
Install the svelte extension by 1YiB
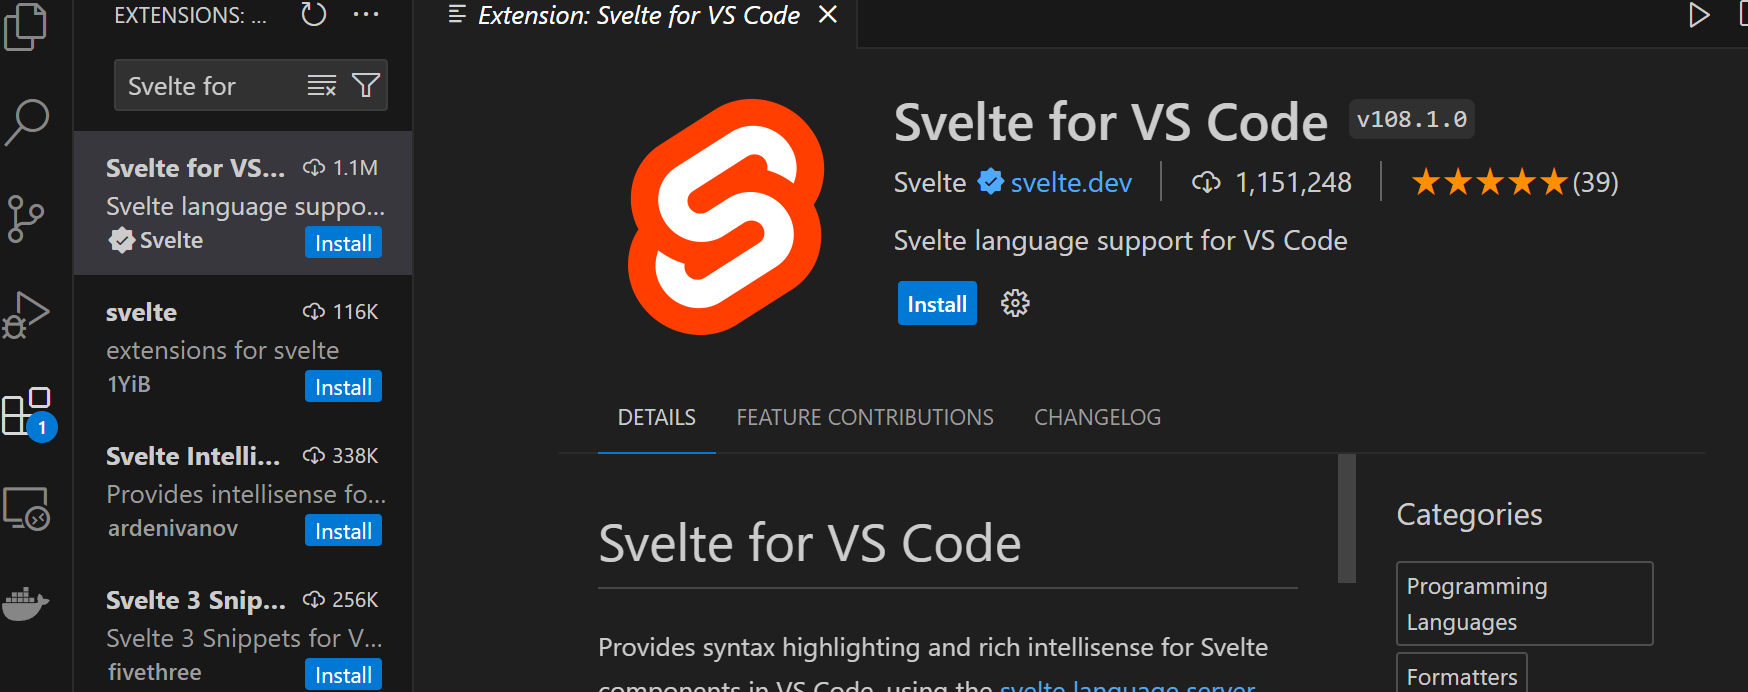343,387
